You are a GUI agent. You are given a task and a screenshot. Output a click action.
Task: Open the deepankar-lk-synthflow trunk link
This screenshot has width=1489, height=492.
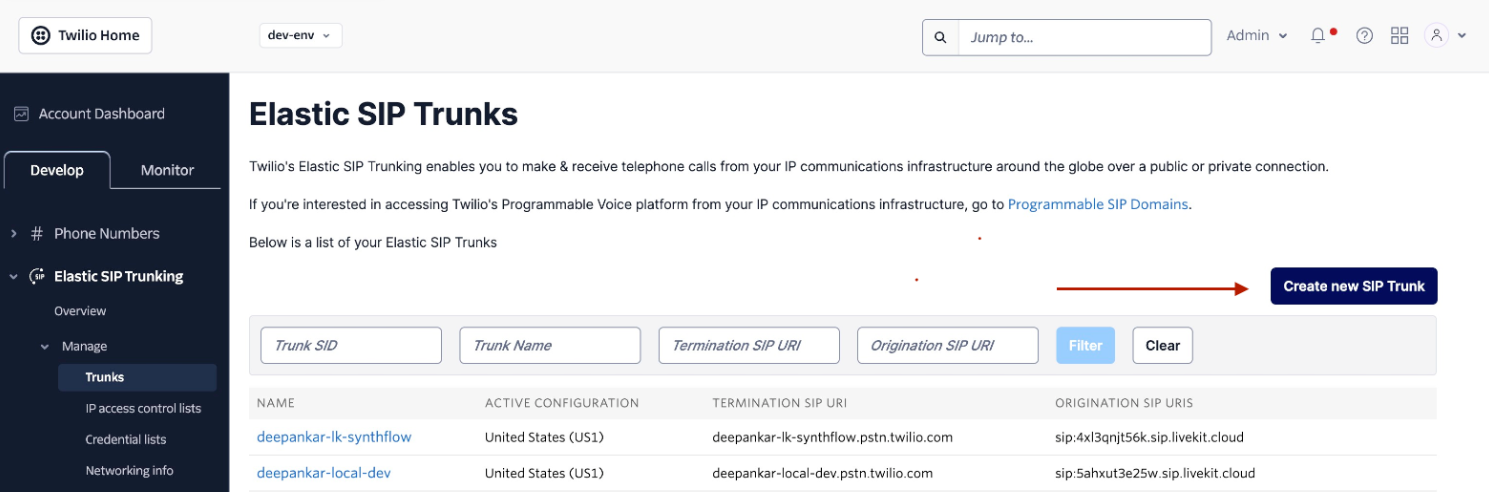(x=334, y=437)
